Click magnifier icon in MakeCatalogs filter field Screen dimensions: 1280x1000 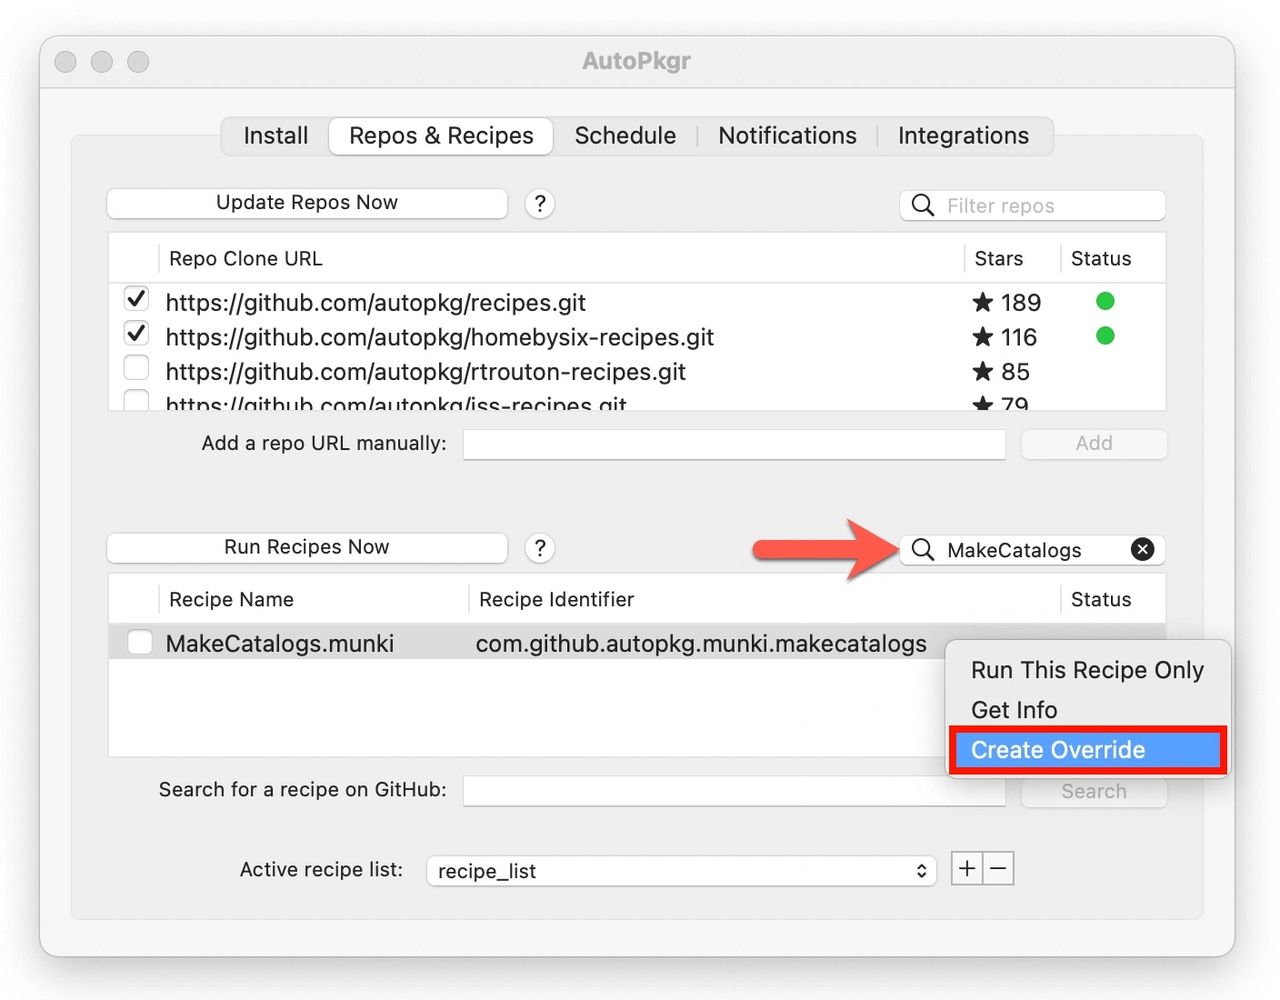[923, 550]
